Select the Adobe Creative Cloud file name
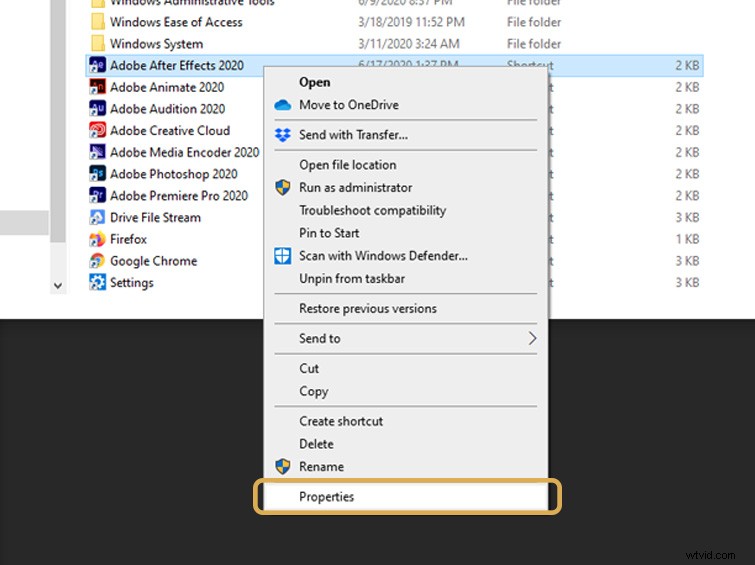The width and height of the screenshot is (755, 565). click(170, 131)
